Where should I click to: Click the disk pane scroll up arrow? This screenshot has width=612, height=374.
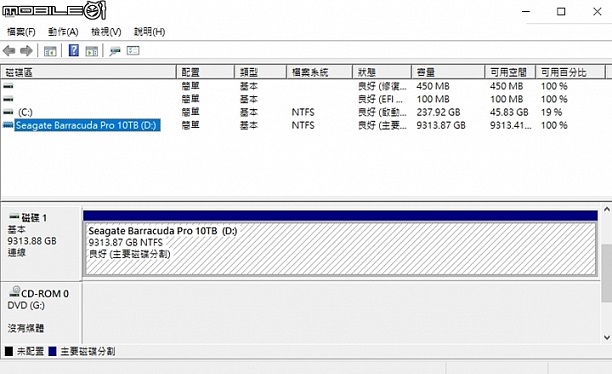(x=607, y=209)
